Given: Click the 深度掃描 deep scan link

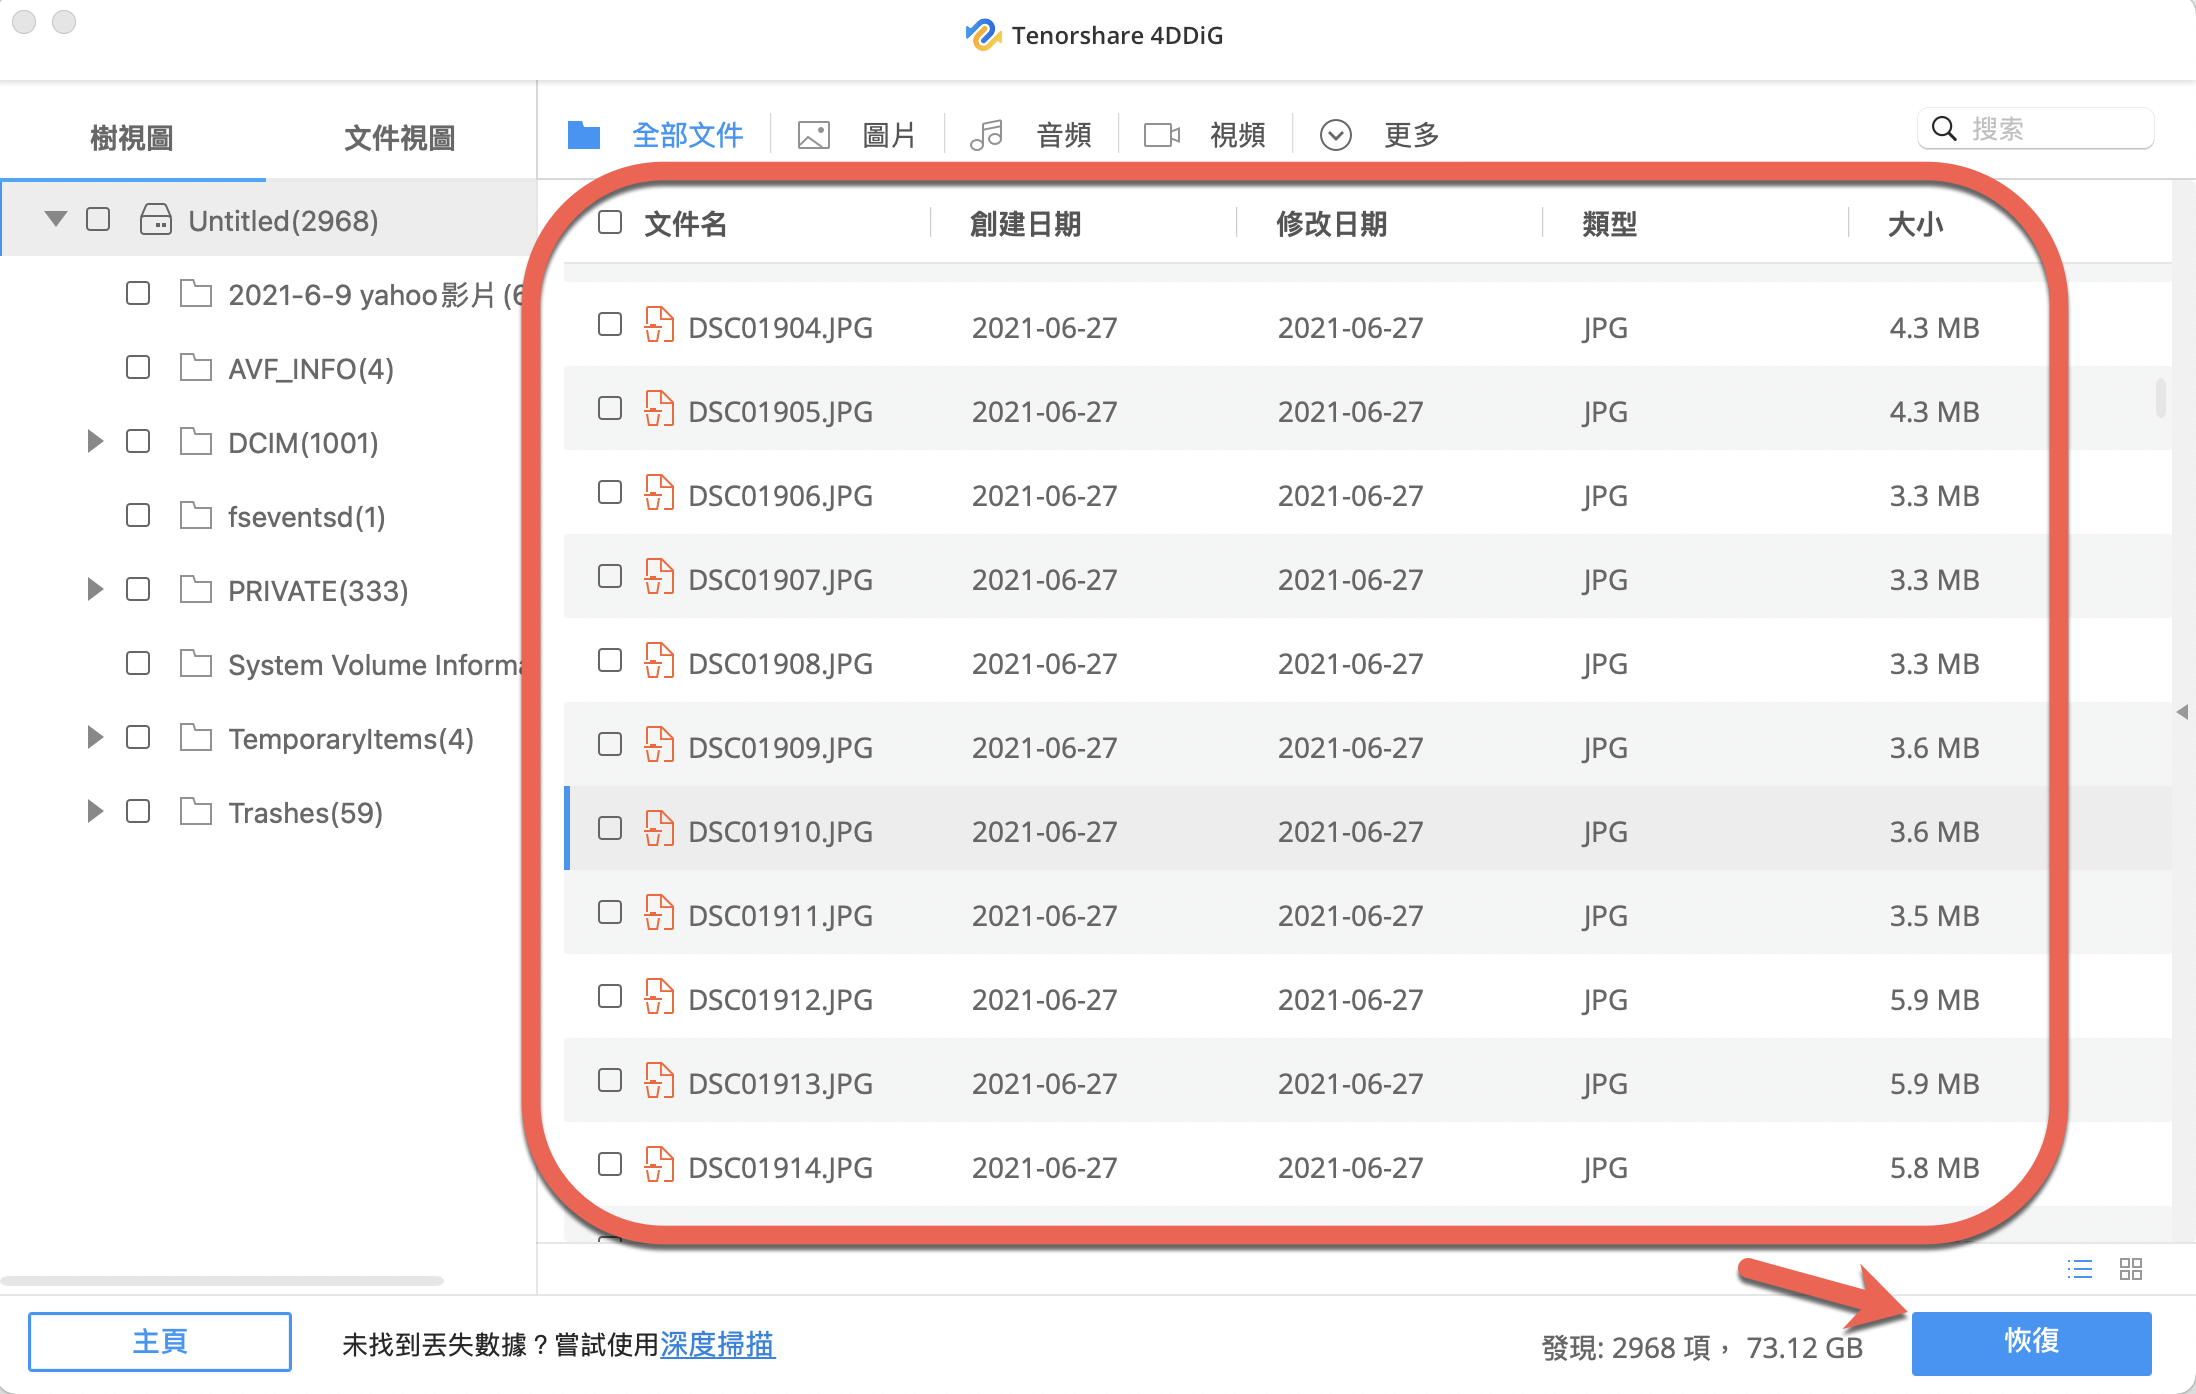Looking at the screenshot, I should pyautogui.click(x=717, y=1345).
